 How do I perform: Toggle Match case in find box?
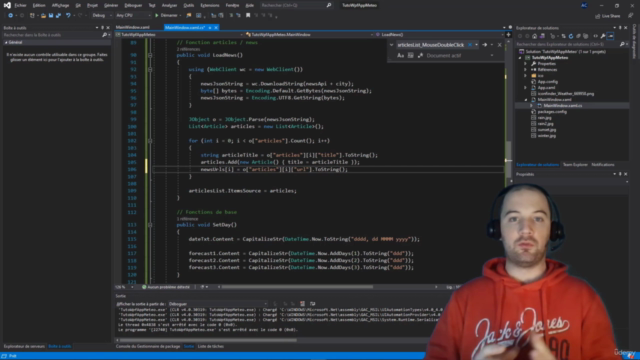400,56
